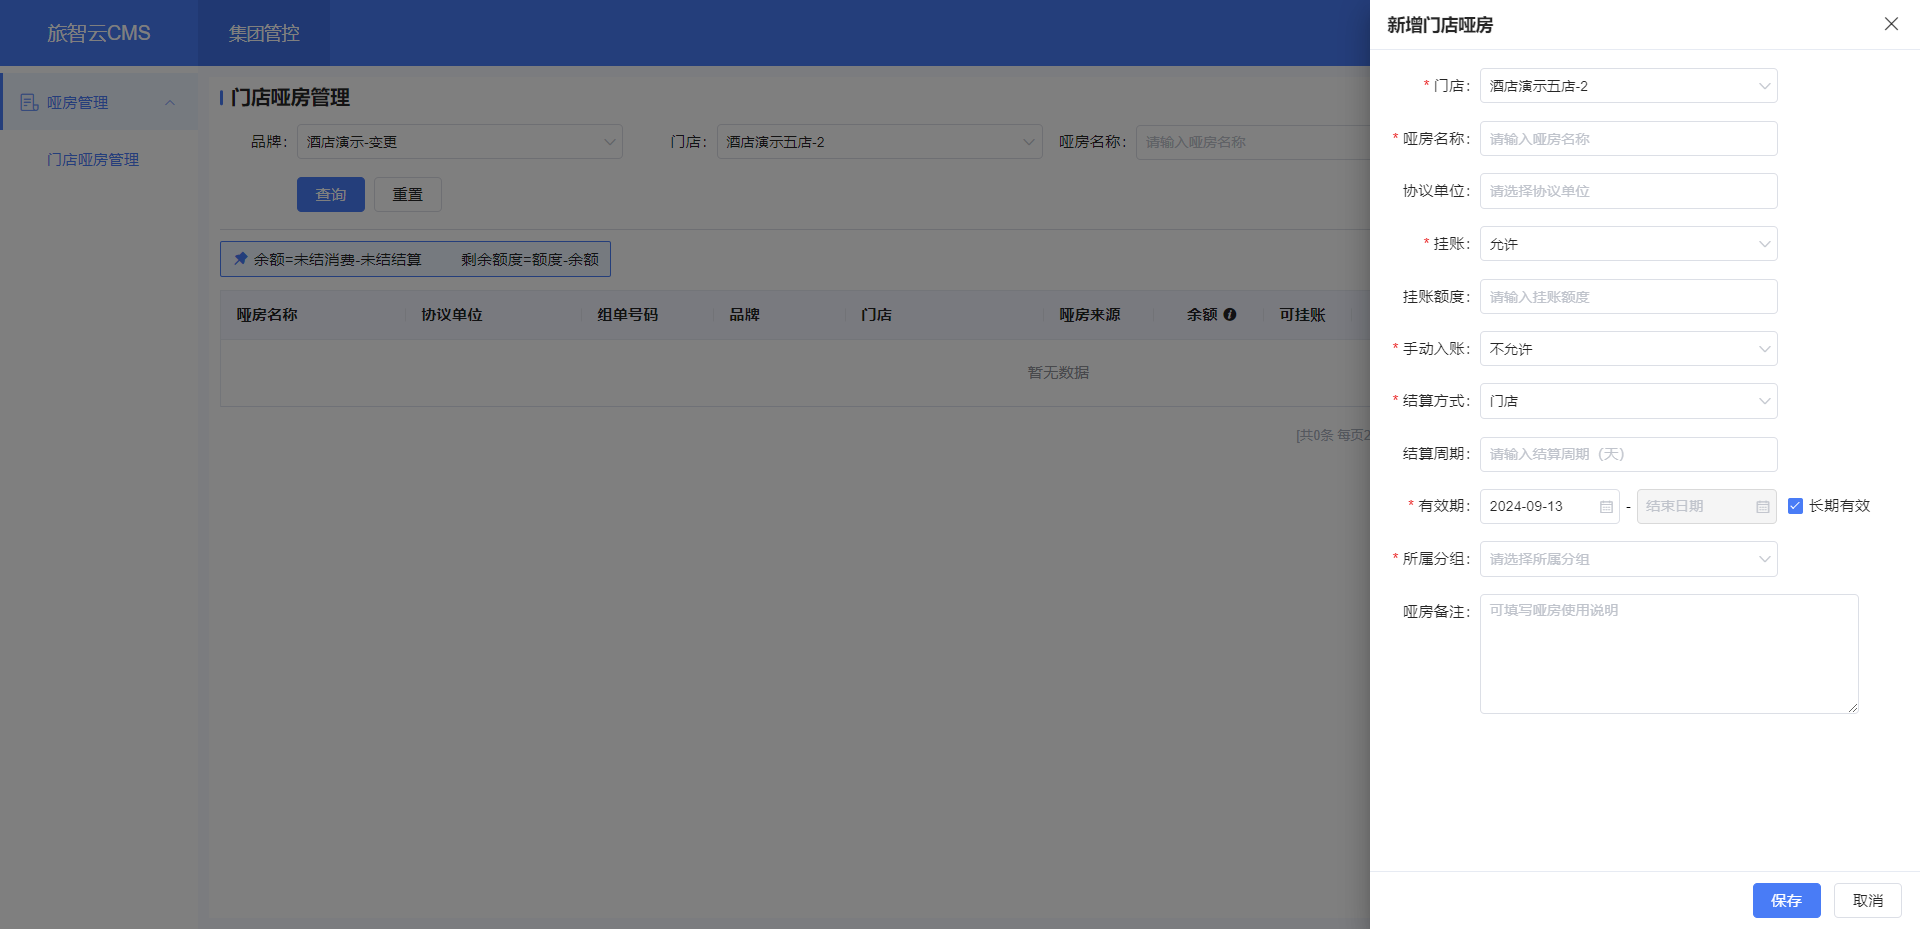Click the pin icon in the balance formula notice
Screen dimensions: 1920x929
[240, 259]
